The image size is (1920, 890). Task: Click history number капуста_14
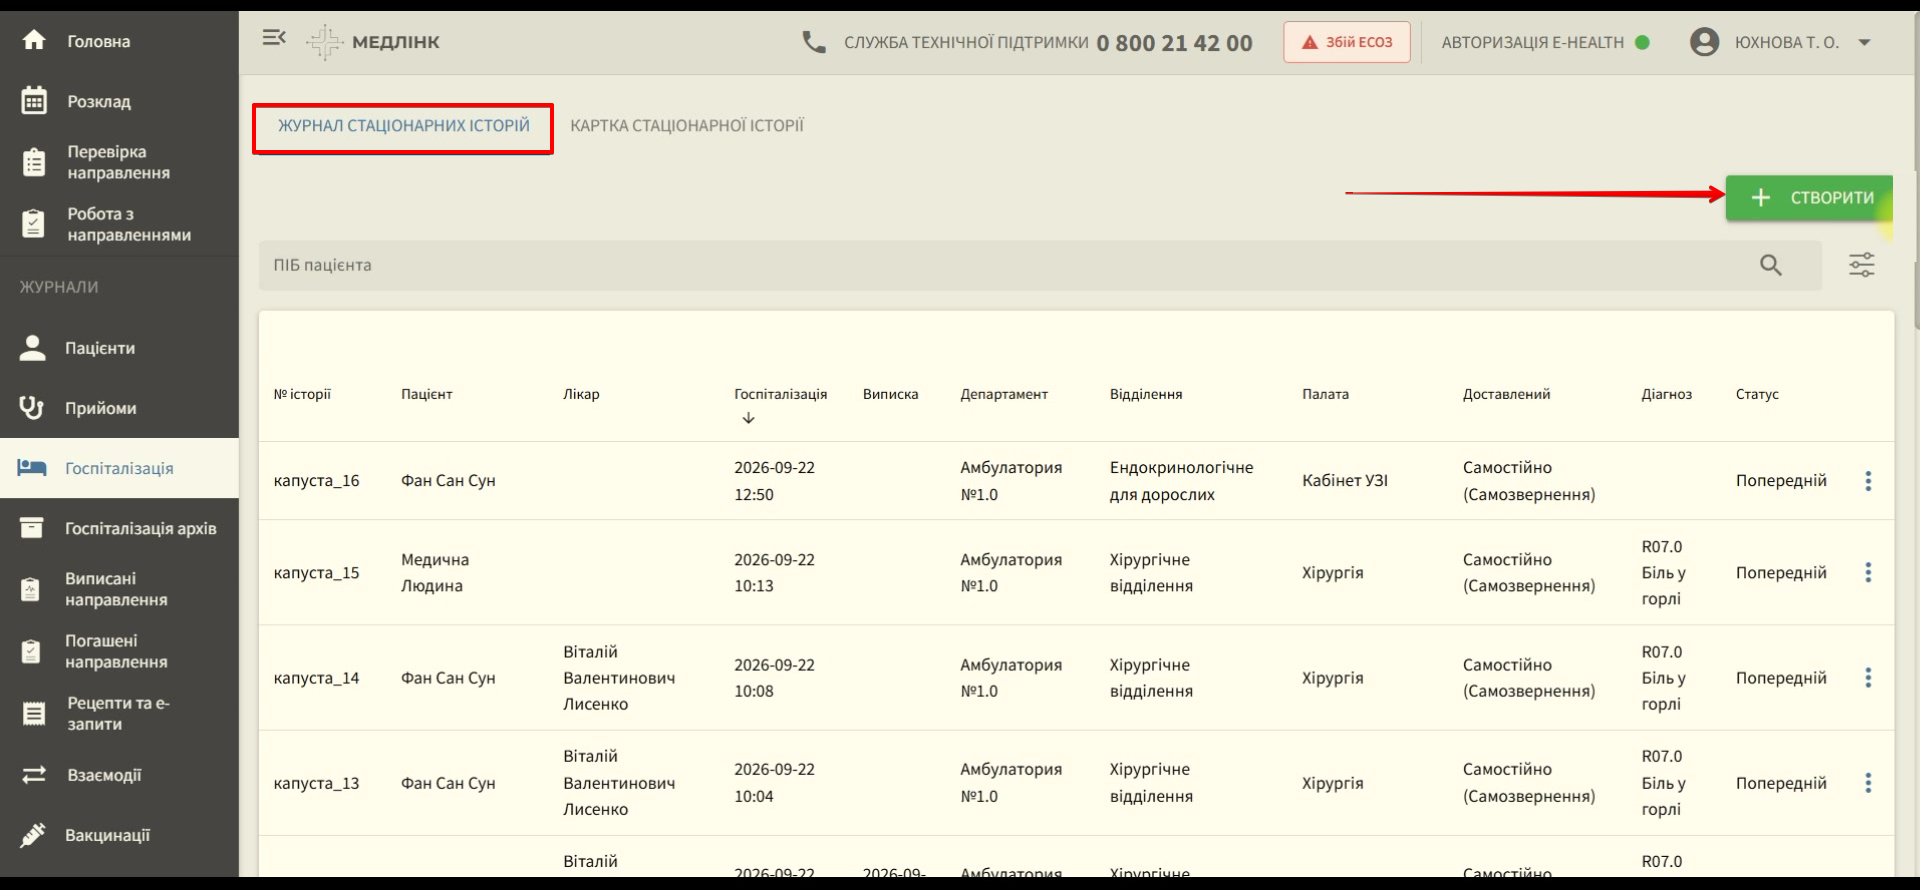[316, 678]
